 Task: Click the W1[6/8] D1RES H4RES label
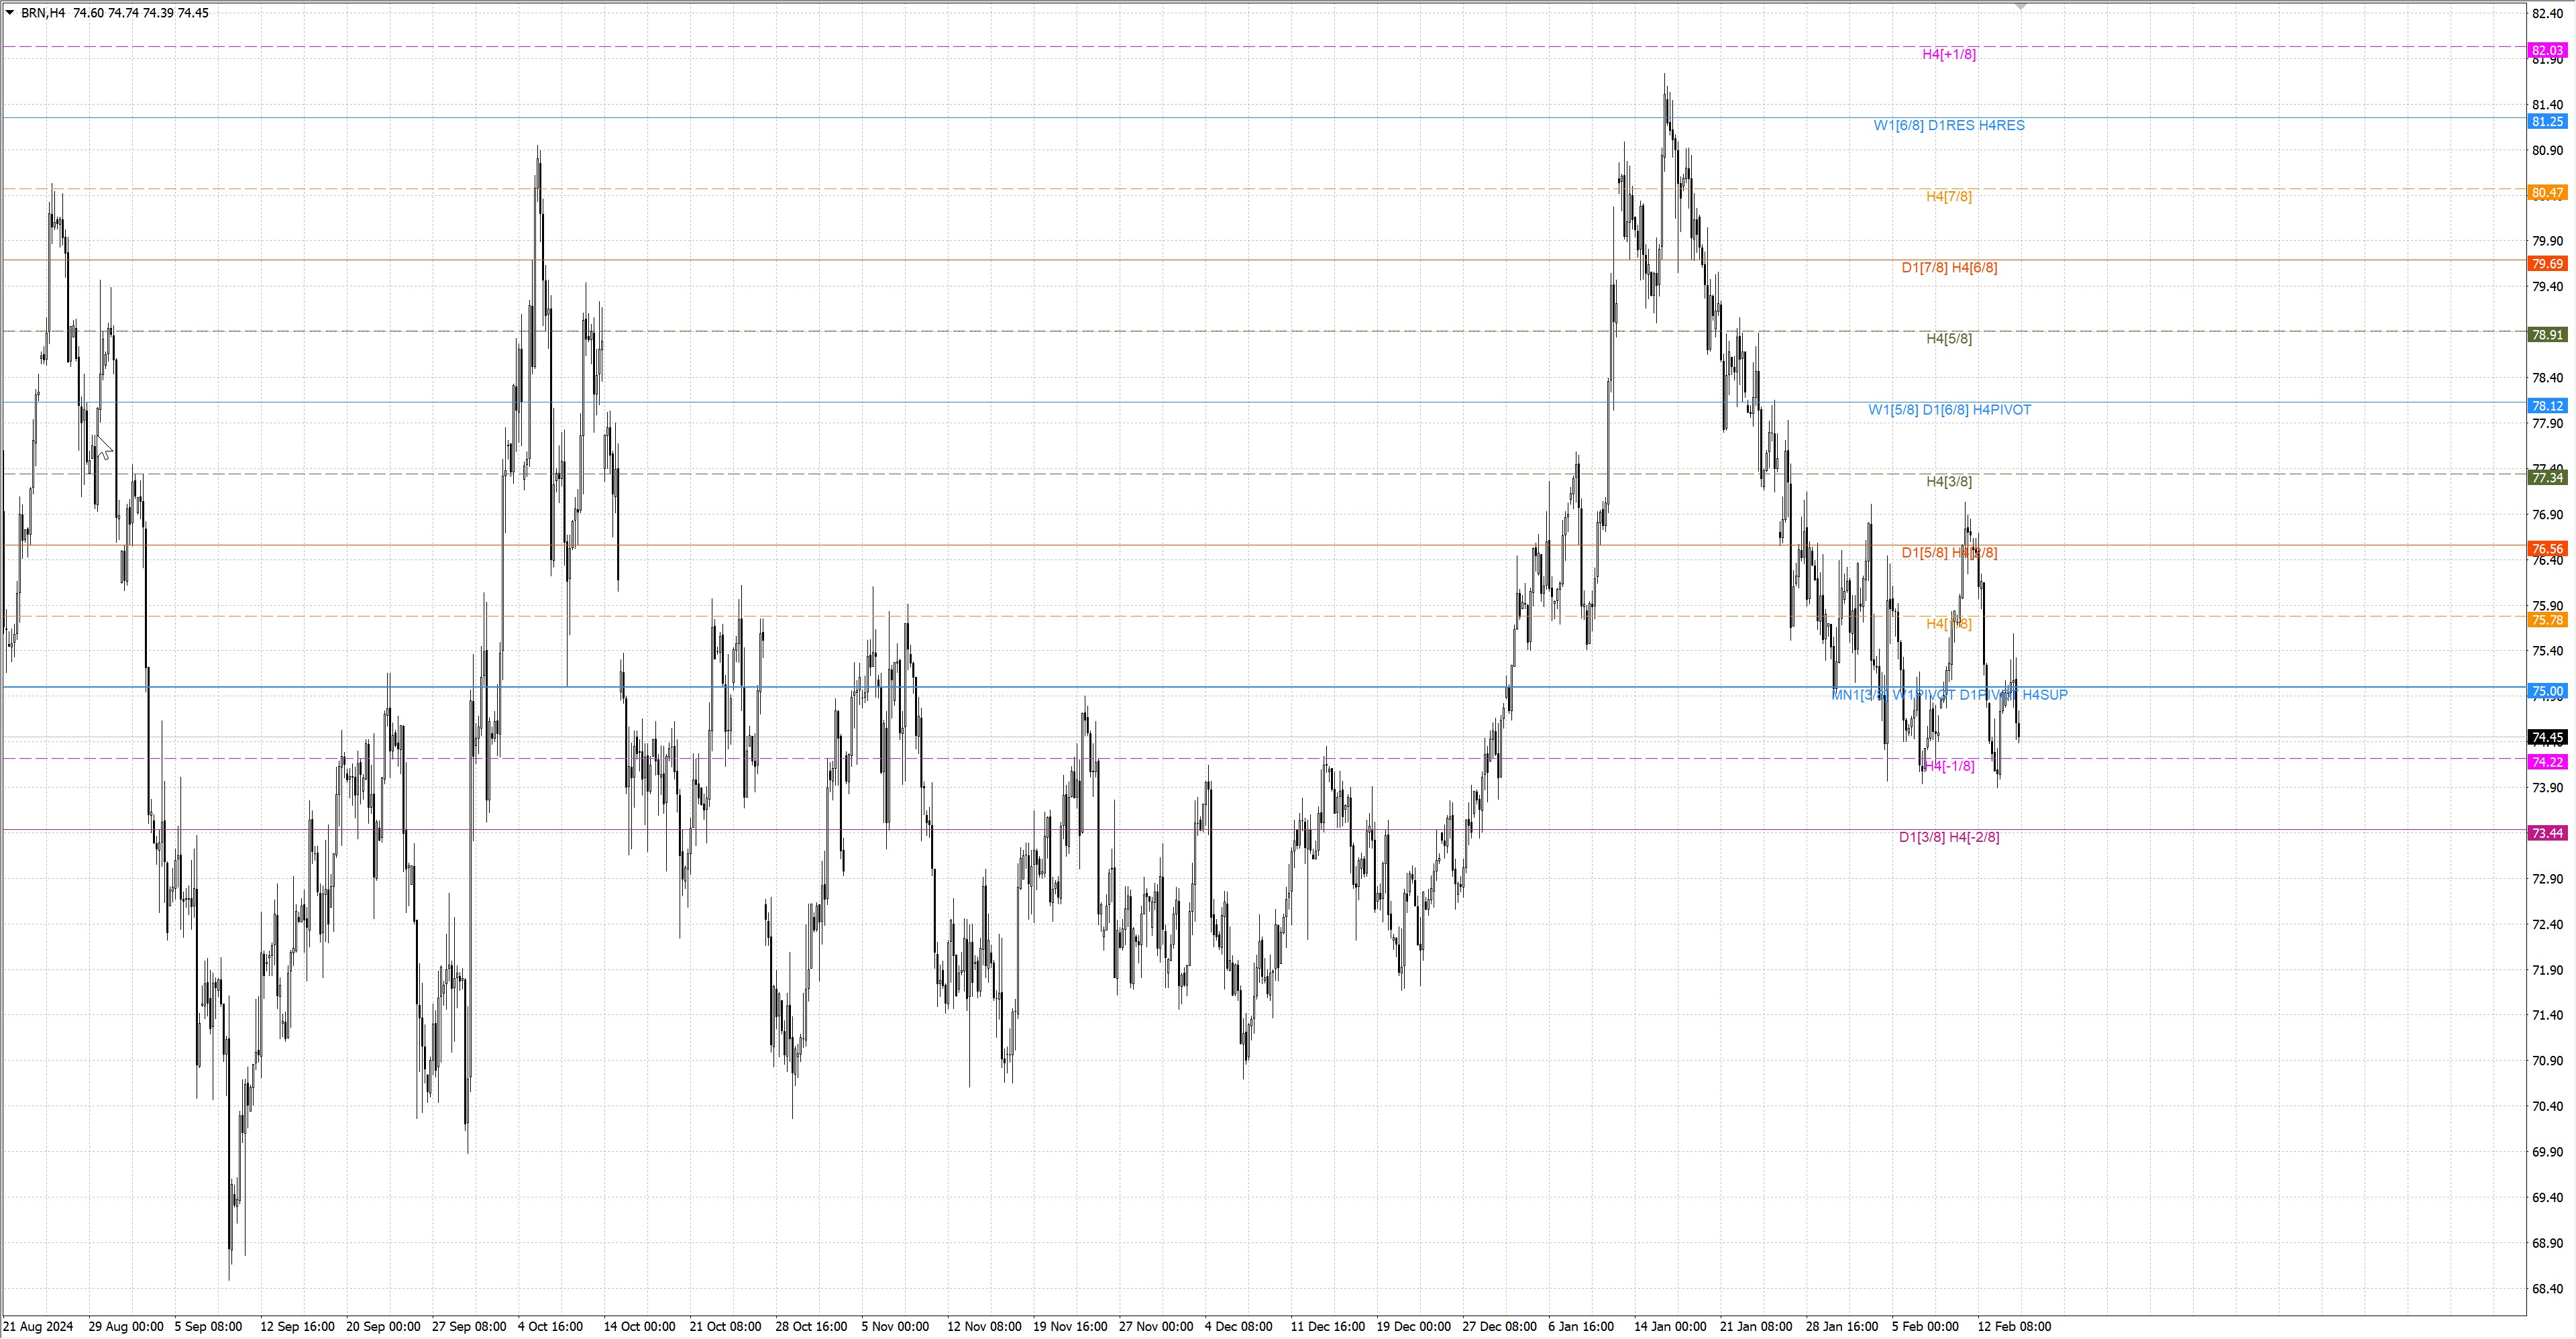point(1948,125)
